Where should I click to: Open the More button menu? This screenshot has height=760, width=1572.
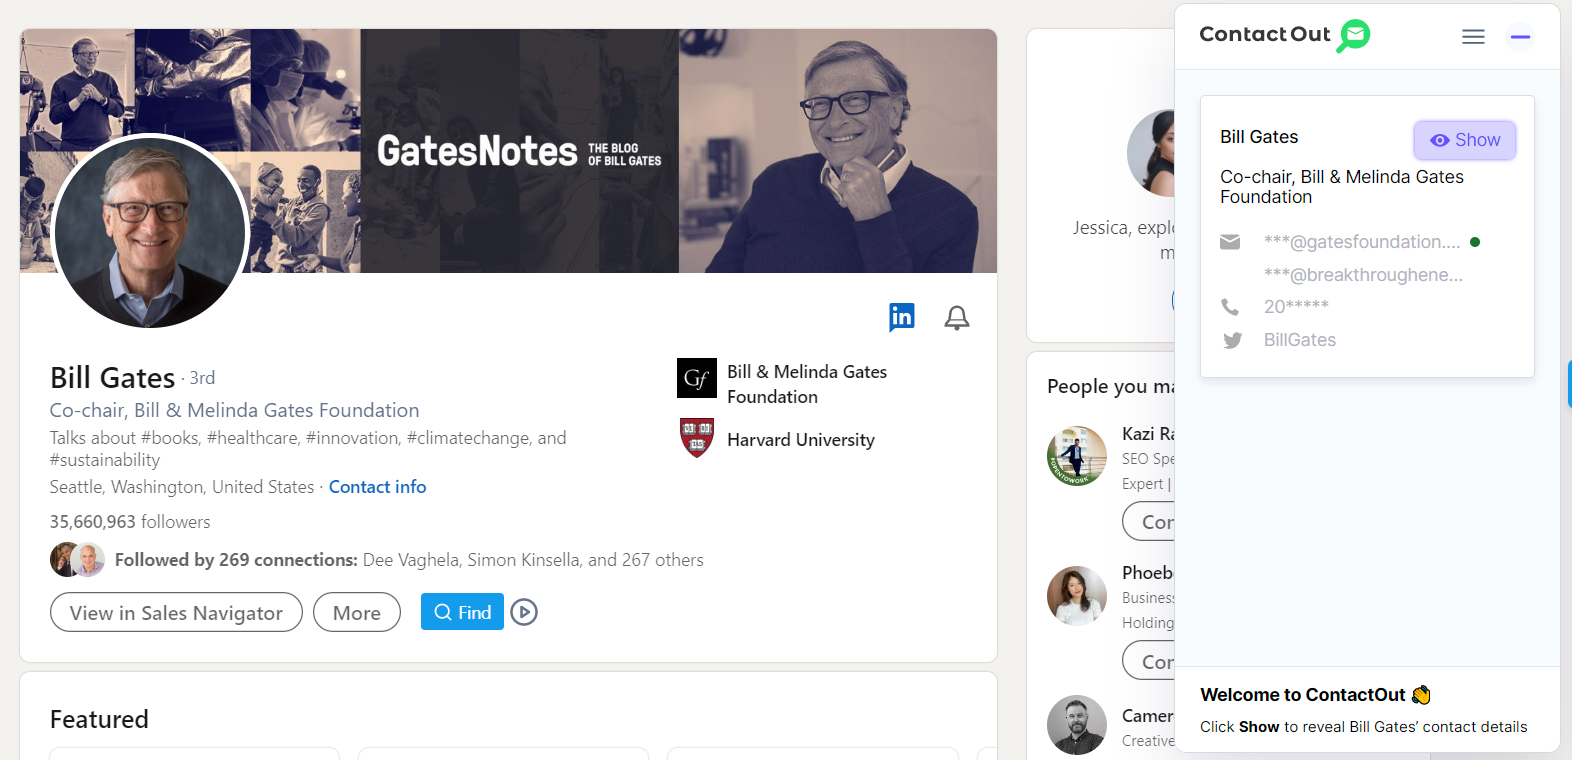click(357, 612)
